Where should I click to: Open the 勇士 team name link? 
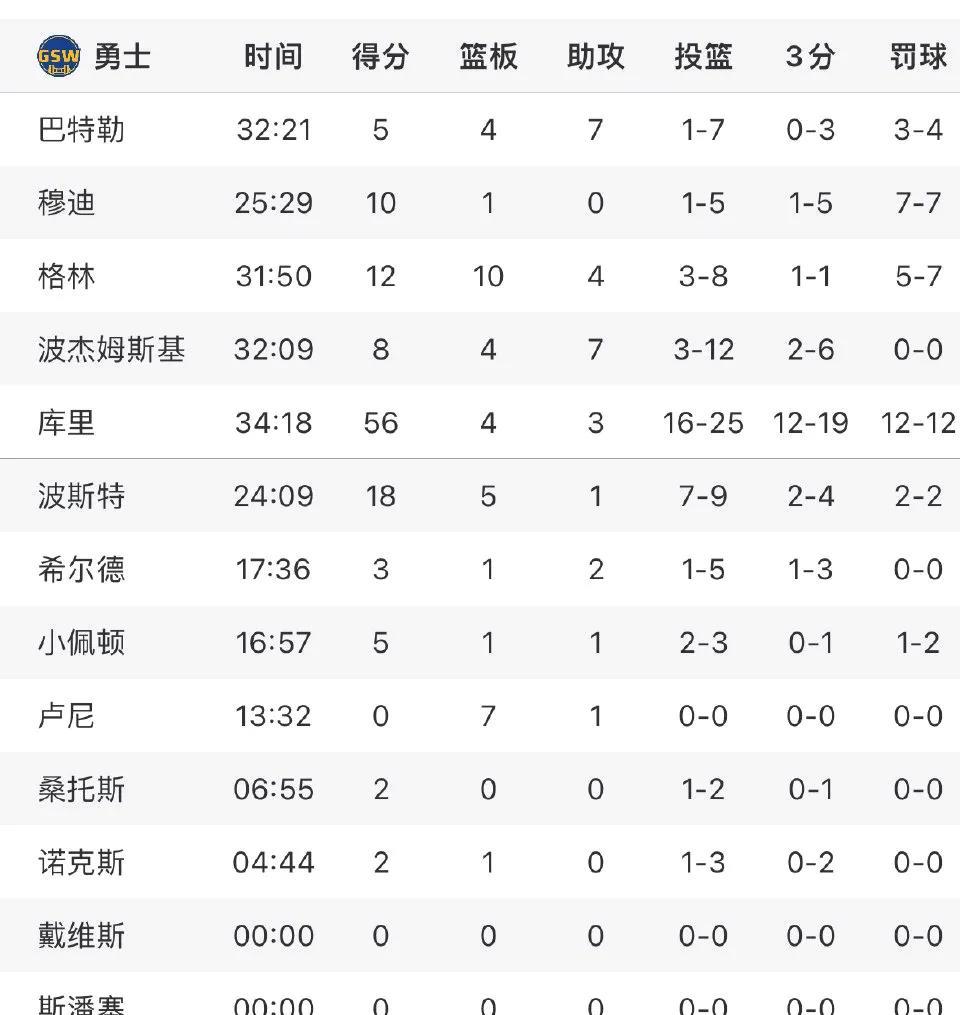(122, 56)
